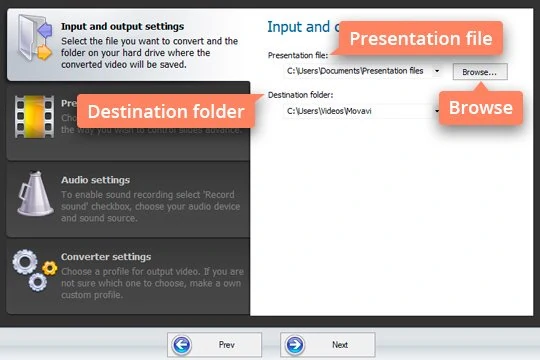Select the film strip icon
The width and height of the screenshot is (540, 360).
[34, 117]
